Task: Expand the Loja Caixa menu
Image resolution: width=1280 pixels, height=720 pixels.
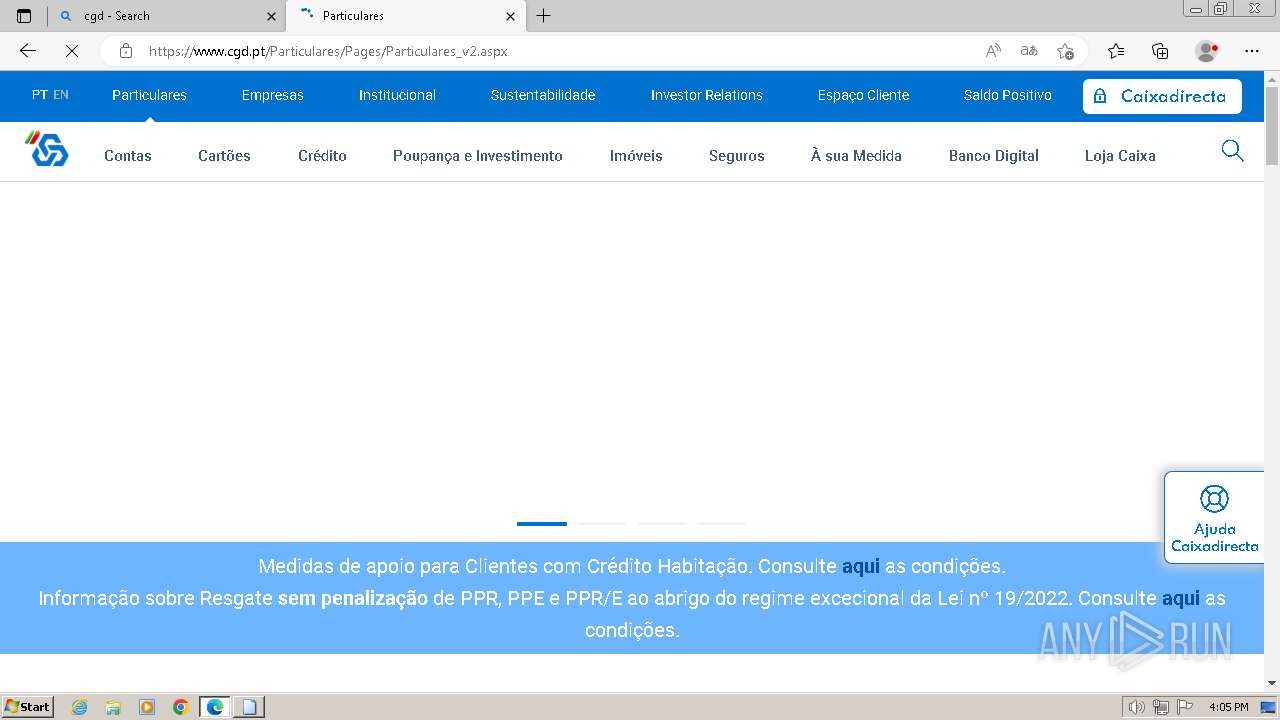Action: point(1120,156)
